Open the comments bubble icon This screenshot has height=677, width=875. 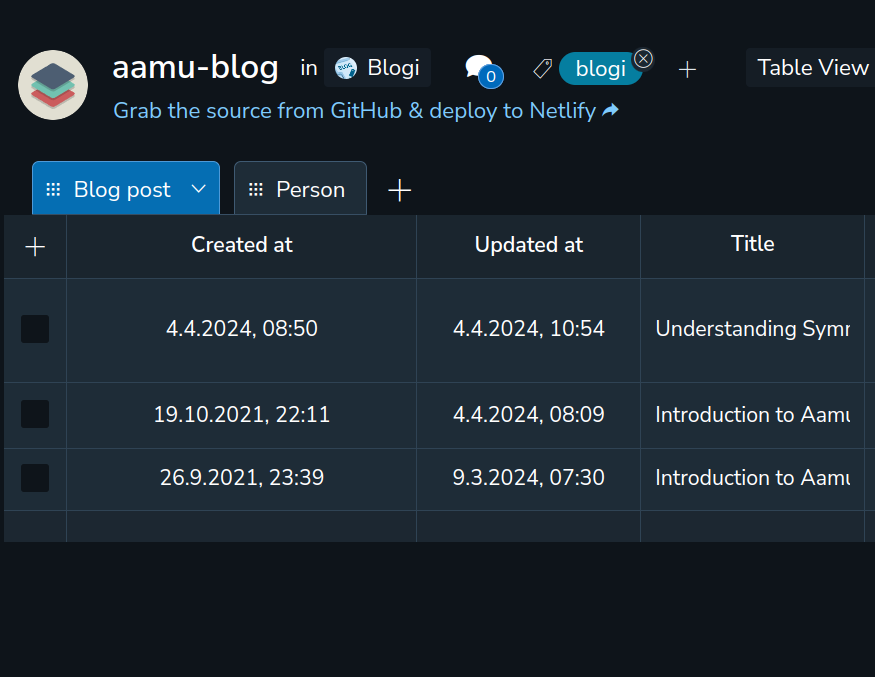(479, 68)
